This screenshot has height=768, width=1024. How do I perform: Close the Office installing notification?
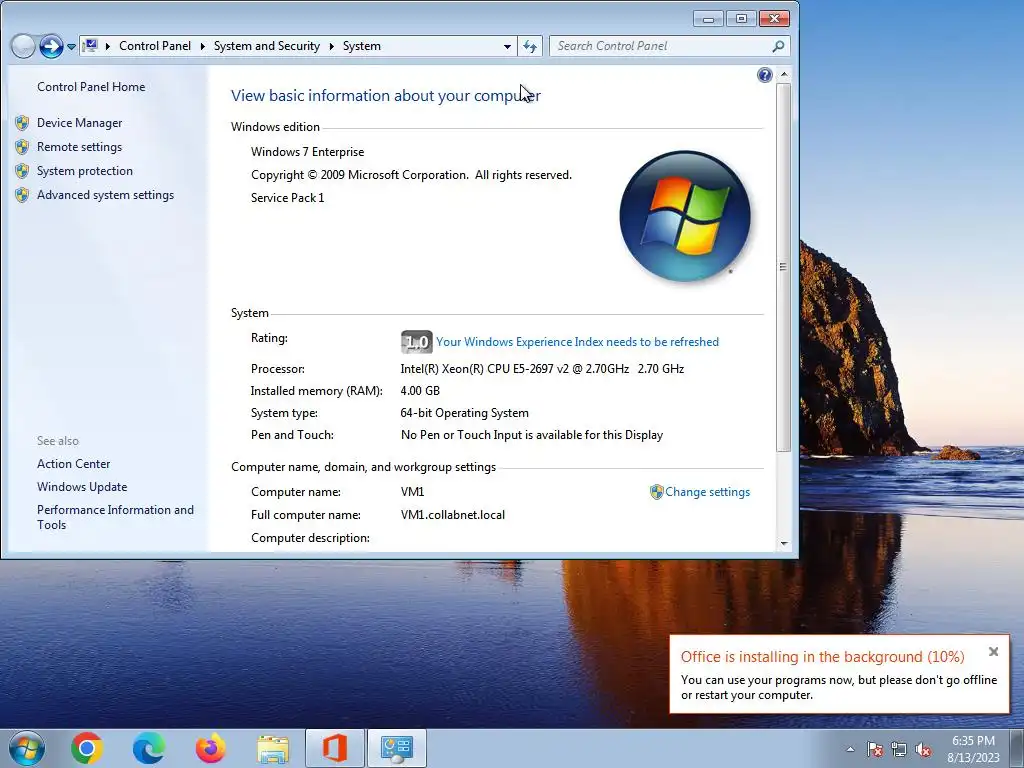[x=993, y=651]
